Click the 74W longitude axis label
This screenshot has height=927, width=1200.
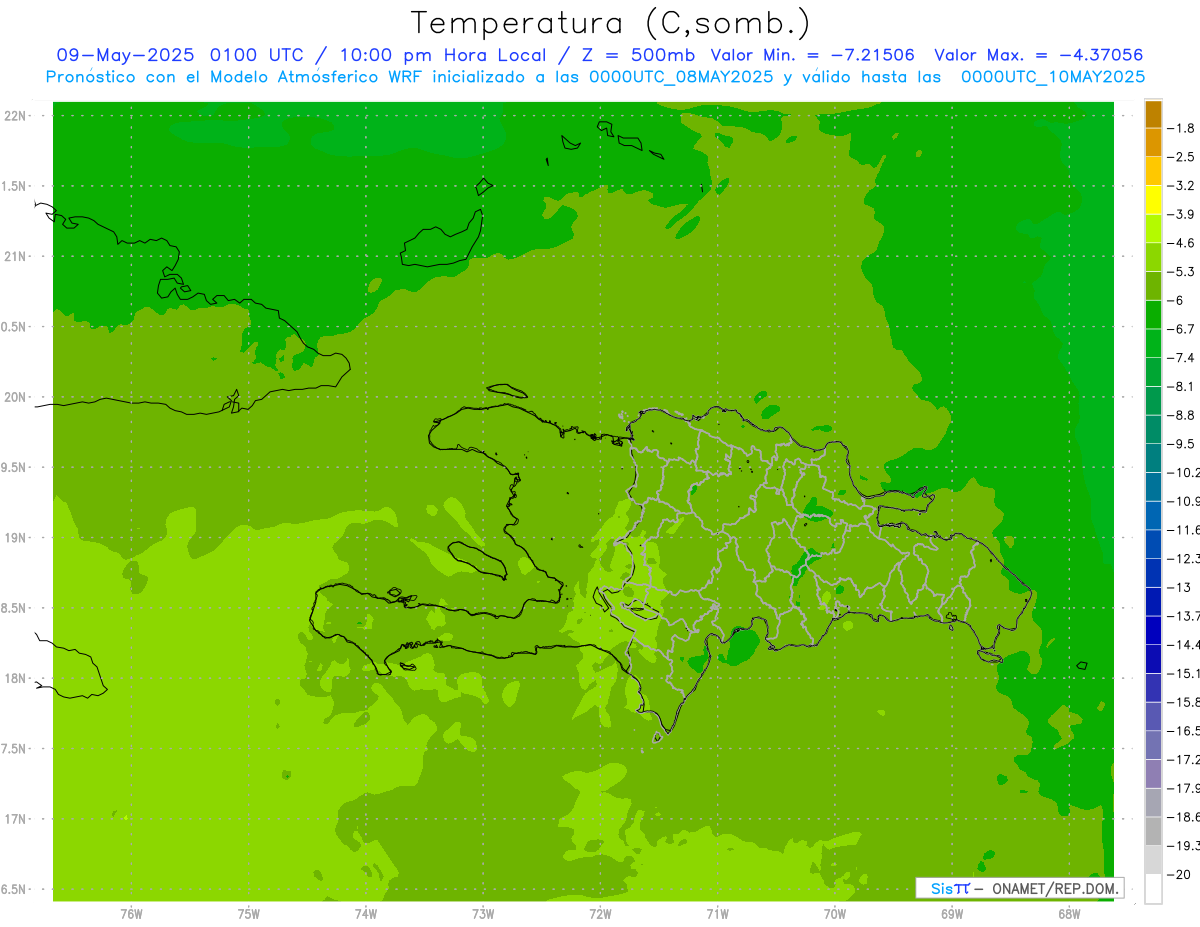point(366,913)
